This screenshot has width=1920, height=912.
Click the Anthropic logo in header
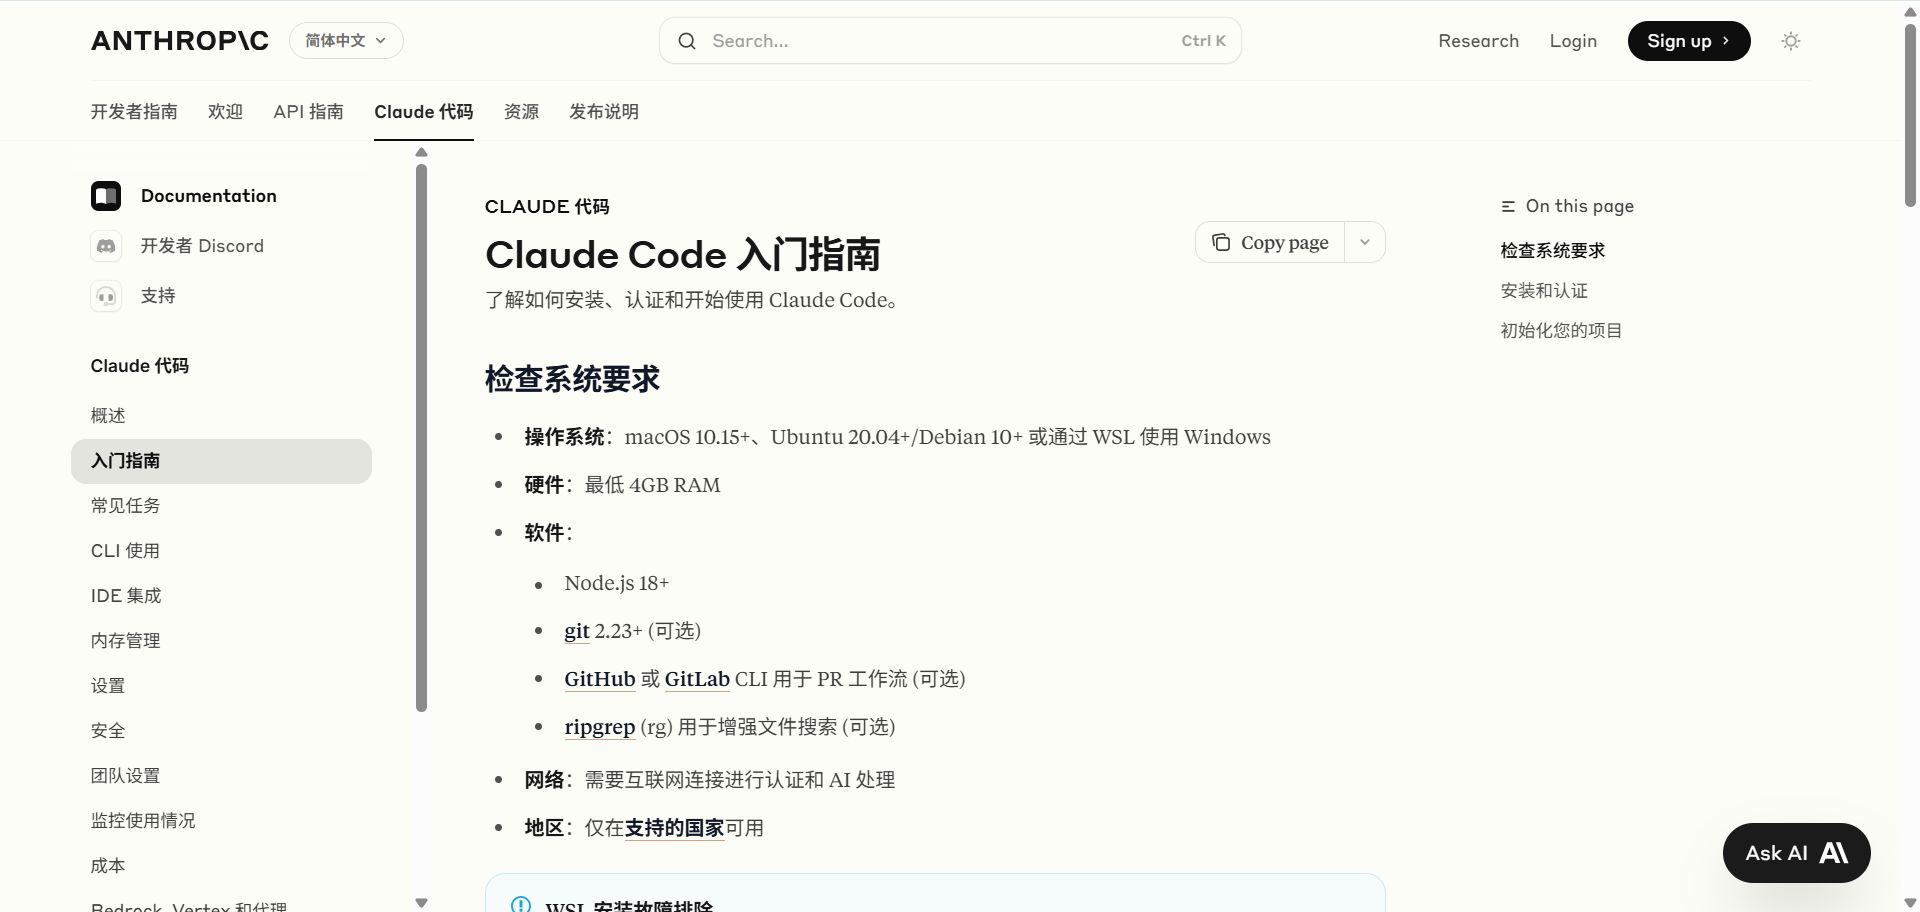click(x=180, y=41)
